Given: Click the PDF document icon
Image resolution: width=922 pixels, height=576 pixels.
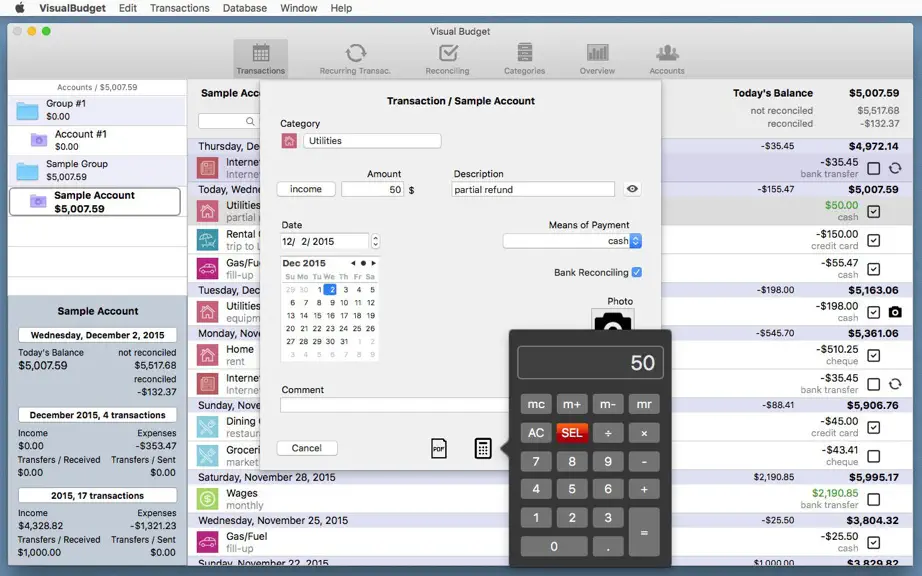Looking at the screenshot, I should [x=439, y=448].
